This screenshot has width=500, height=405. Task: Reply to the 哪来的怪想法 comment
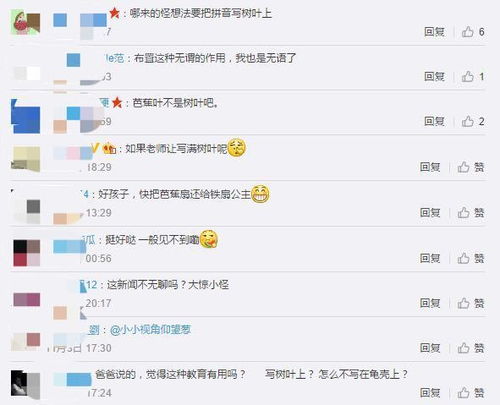tap(434, 32)
